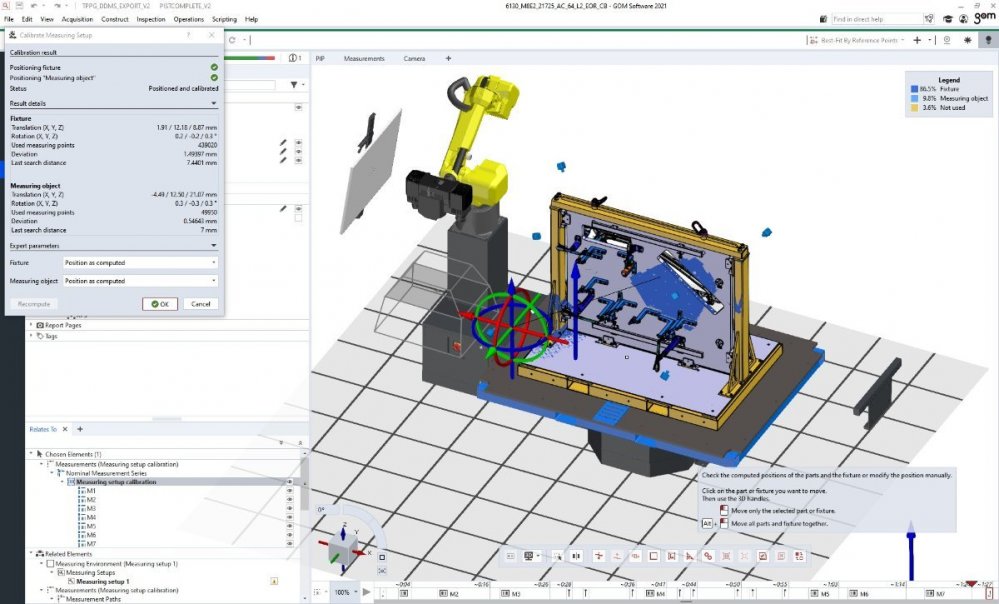Add a new tab beside Relates To
This screenshot has height=604, width=999.
click(80, 429)
